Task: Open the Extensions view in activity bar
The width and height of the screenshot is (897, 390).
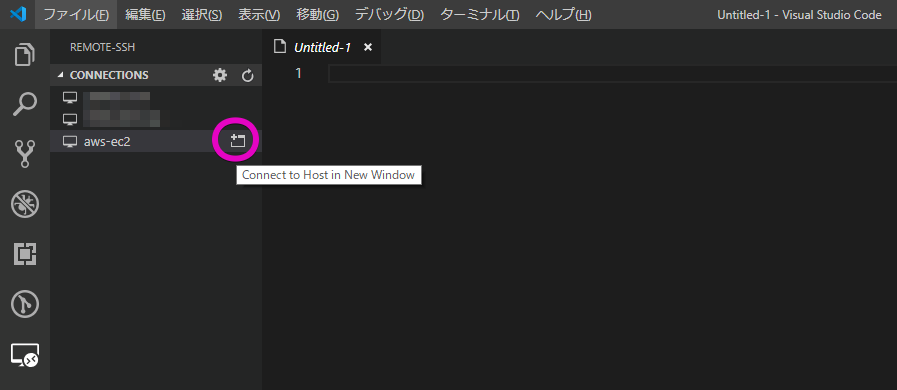Action: coord(25,253)
